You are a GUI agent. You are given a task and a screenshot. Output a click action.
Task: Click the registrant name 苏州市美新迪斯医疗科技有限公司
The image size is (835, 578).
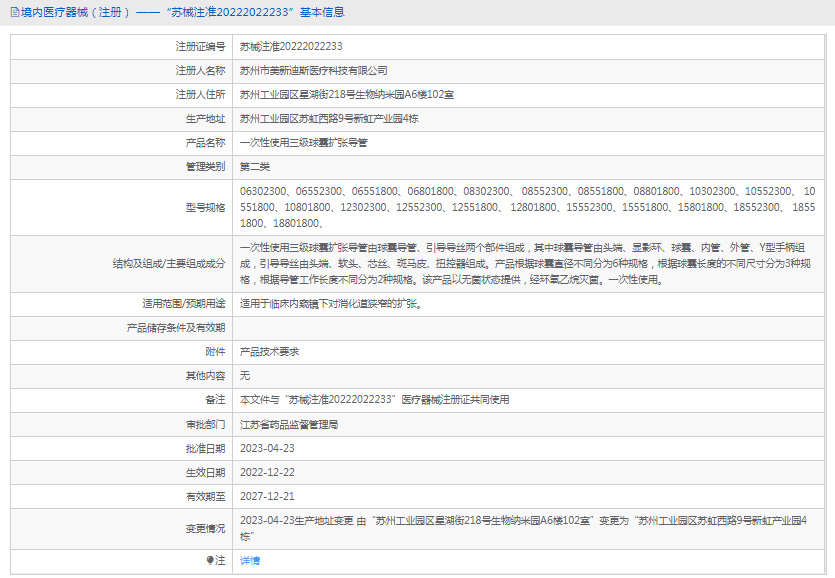point(314,71)
